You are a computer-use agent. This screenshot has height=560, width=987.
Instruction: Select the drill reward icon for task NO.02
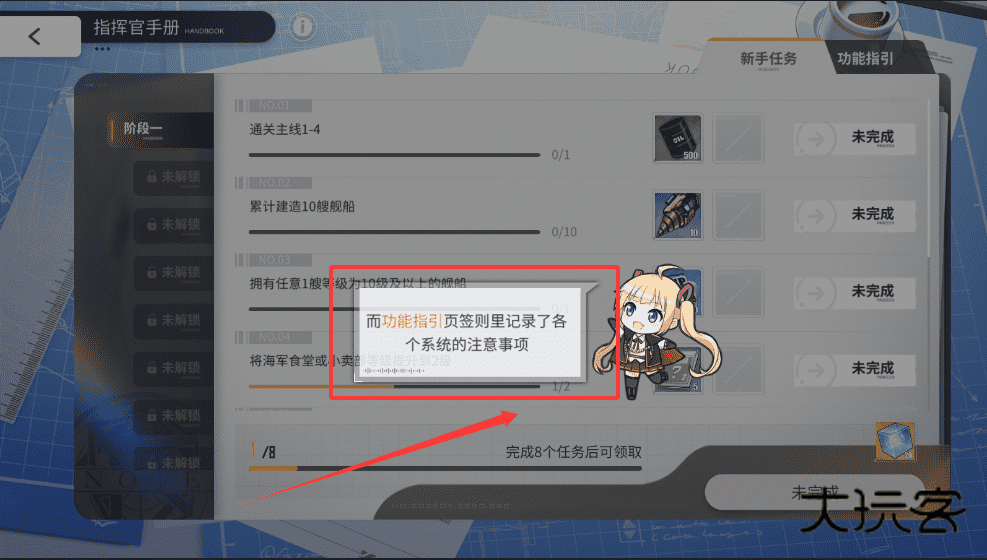click(x=677, y=216)
